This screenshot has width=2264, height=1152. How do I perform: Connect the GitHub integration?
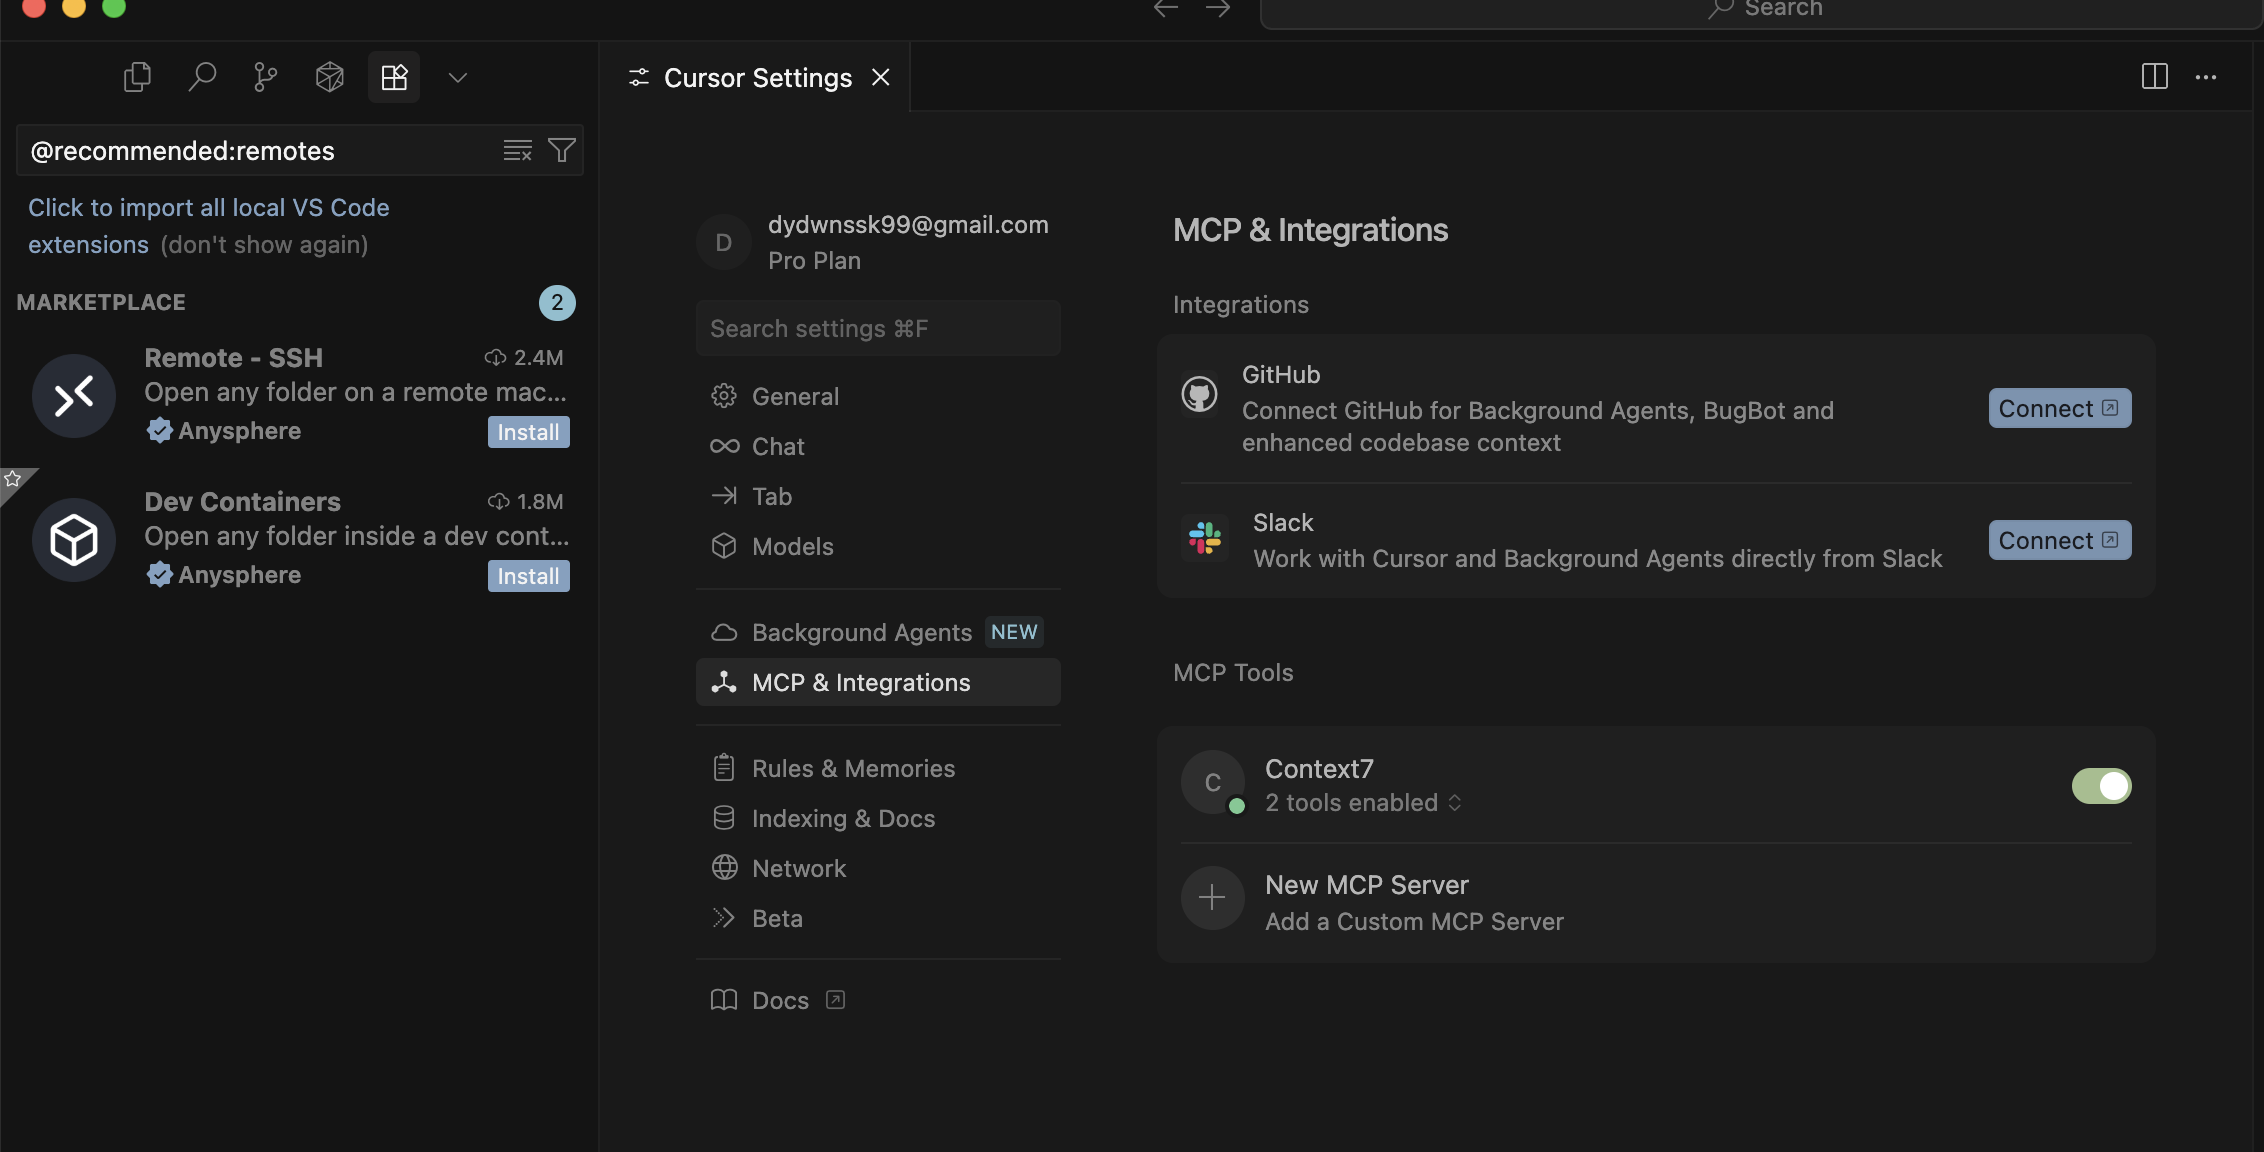coord(2059,408)
